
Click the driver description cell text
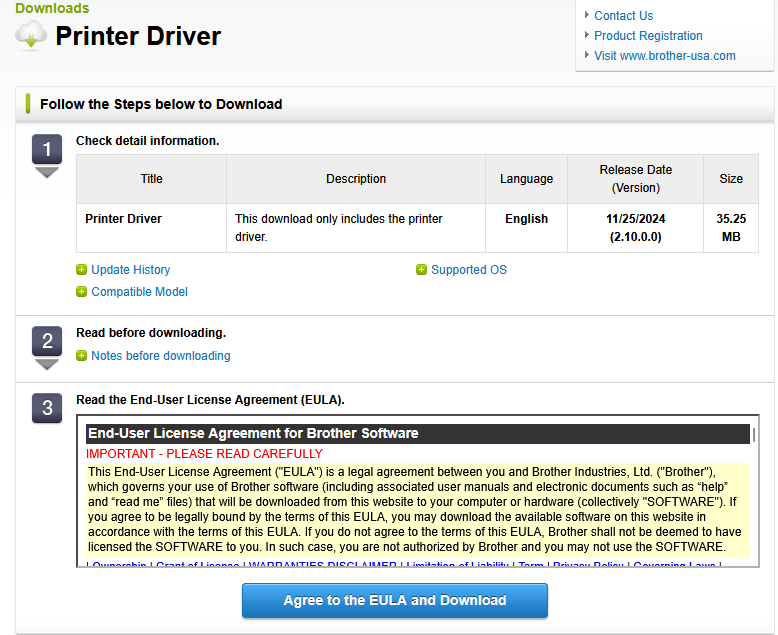(339, 228)
